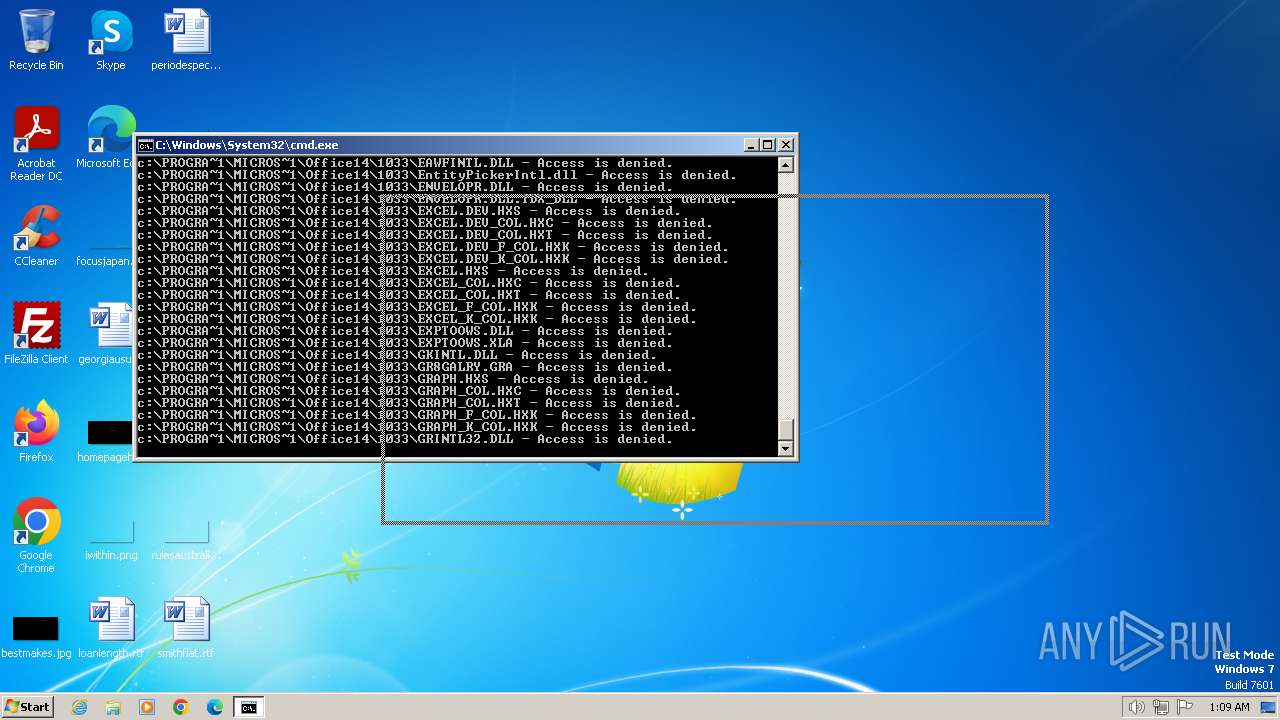Screen dimensions: 1280x720
Task: Open Chrome from the taskbar
Action: (x=181, y=707)
